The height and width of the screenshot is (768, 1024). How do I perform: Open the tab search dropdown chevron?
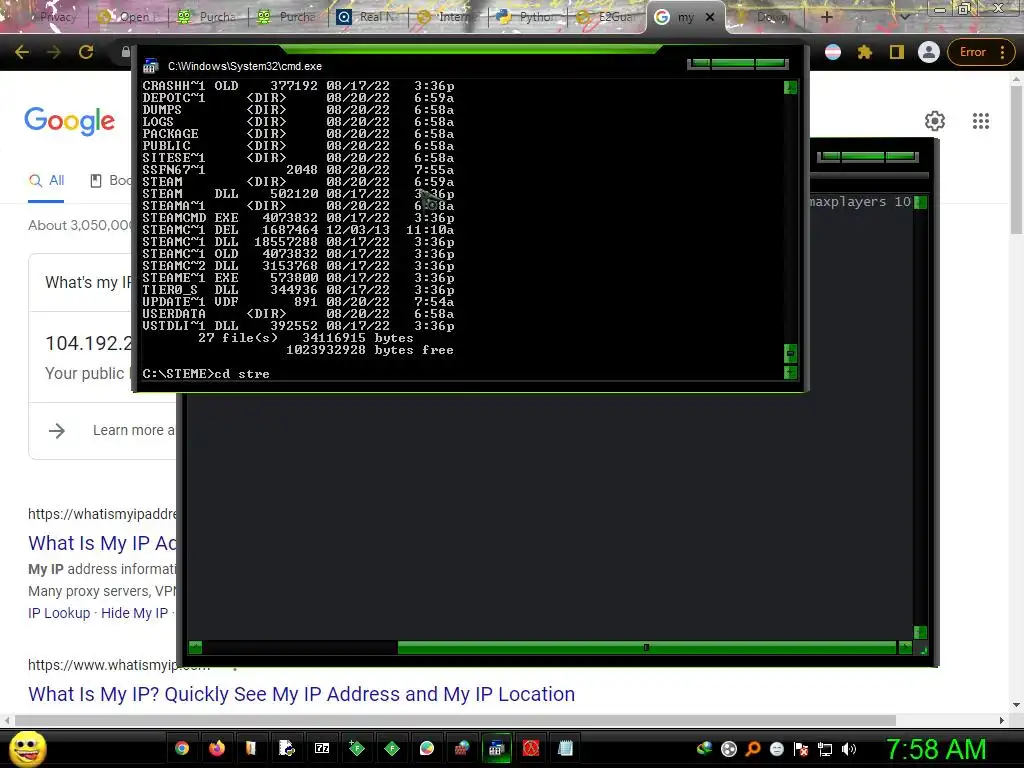coord(904,17)
